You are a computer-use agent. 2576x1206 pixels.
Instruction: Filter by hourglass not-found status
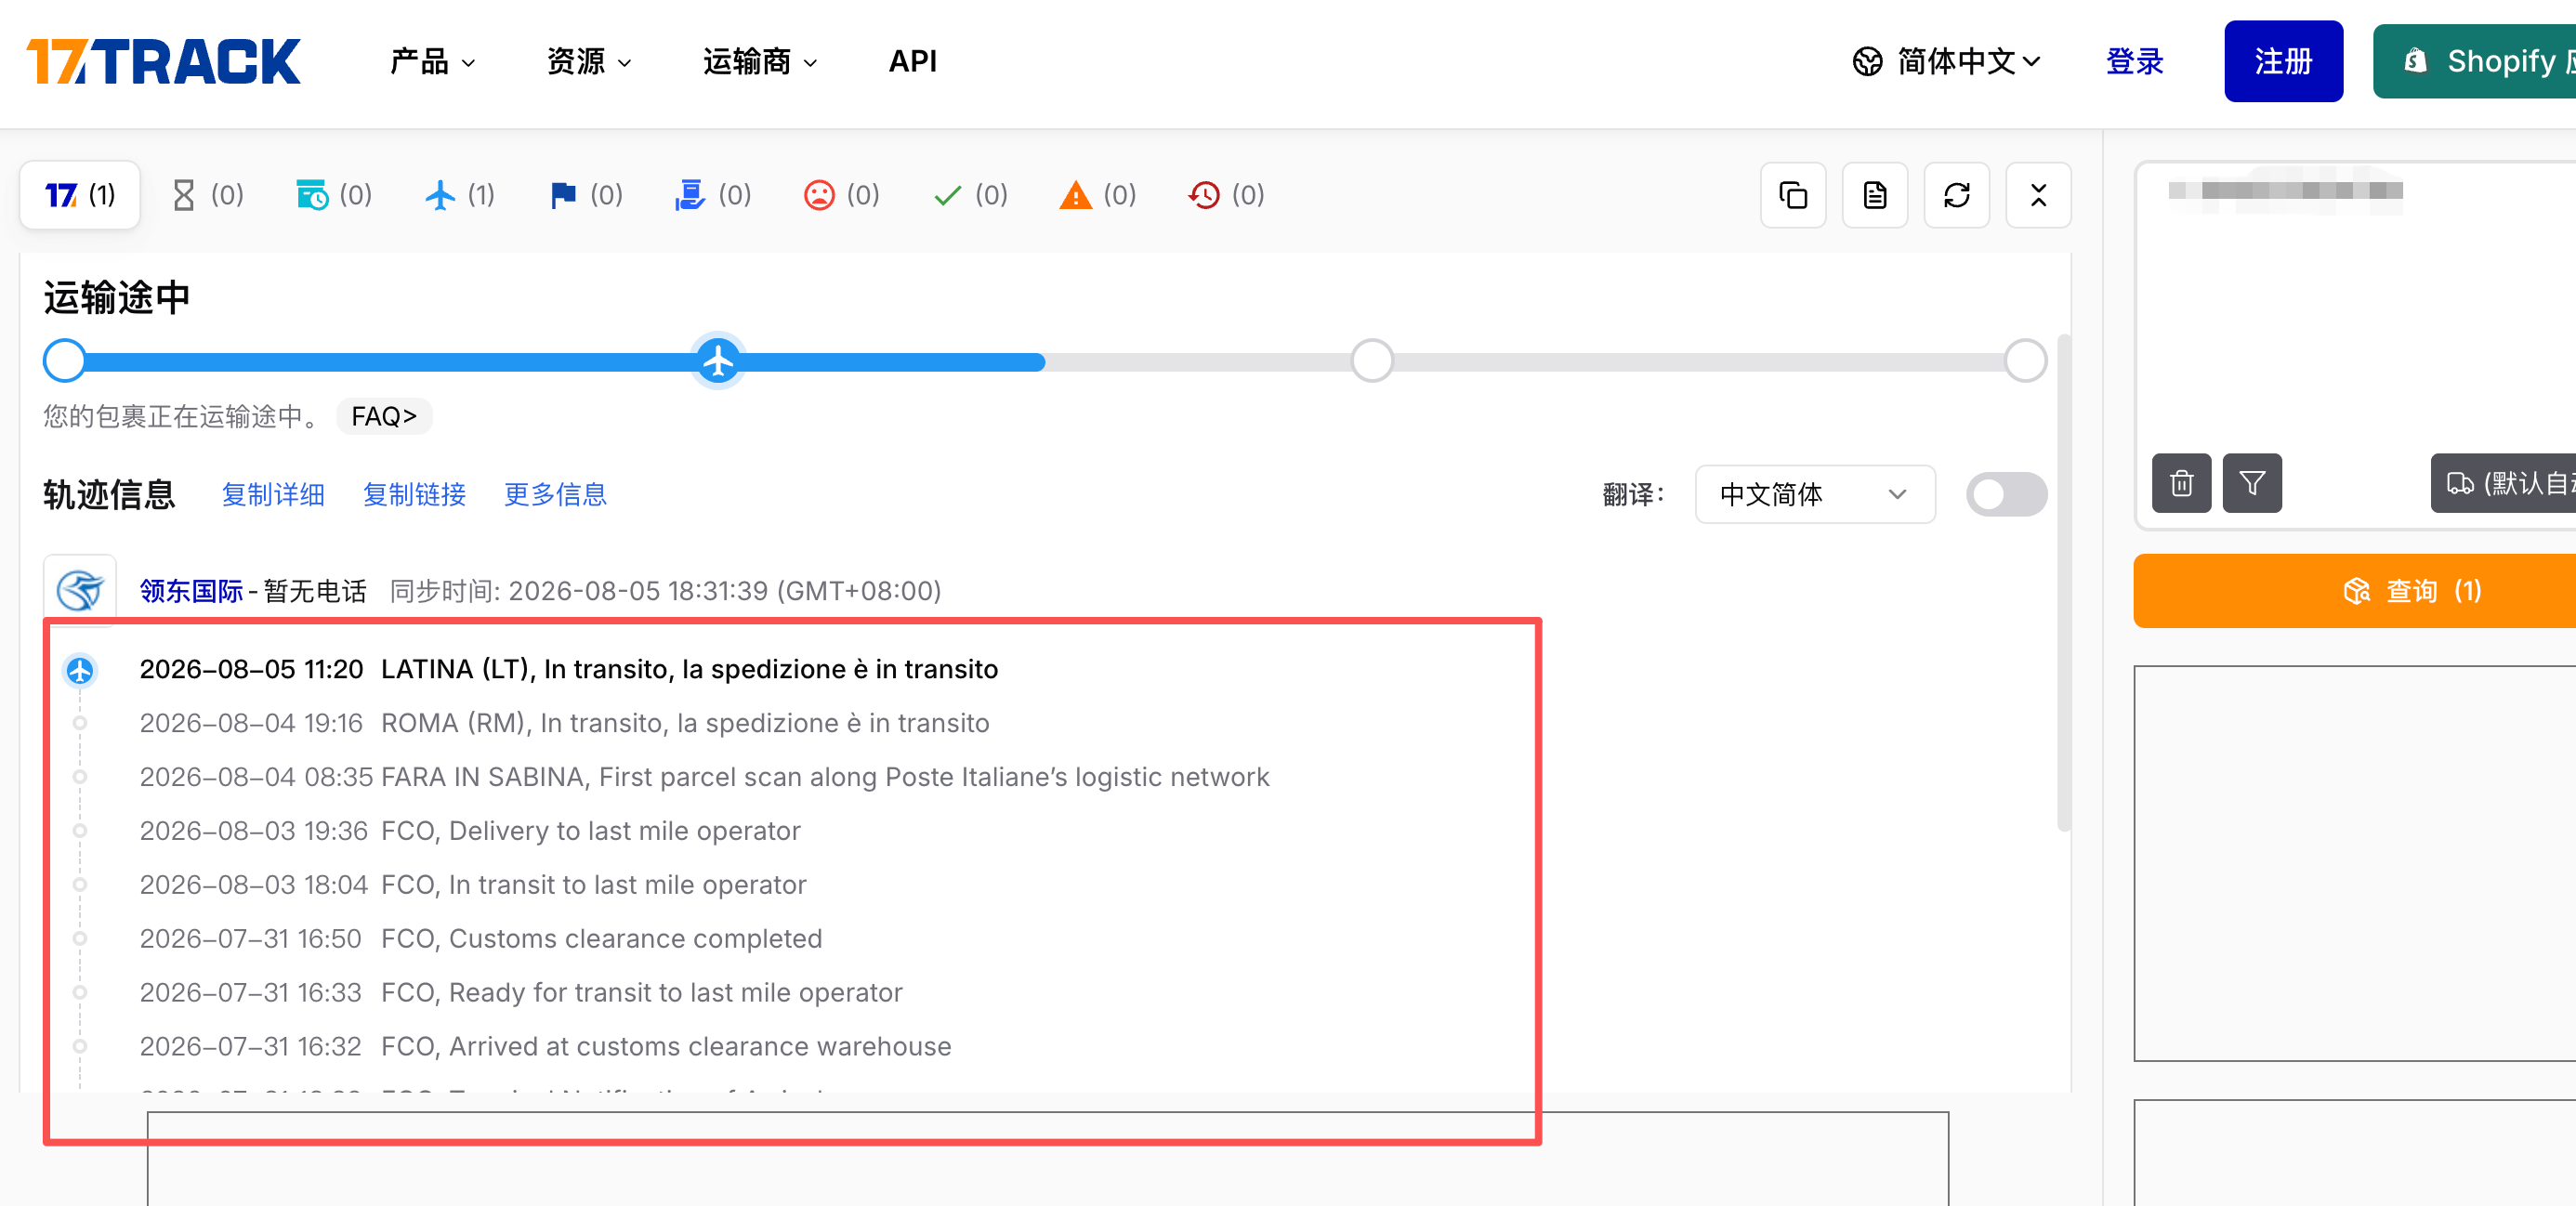pyautogui.click(x=207, y=195)
